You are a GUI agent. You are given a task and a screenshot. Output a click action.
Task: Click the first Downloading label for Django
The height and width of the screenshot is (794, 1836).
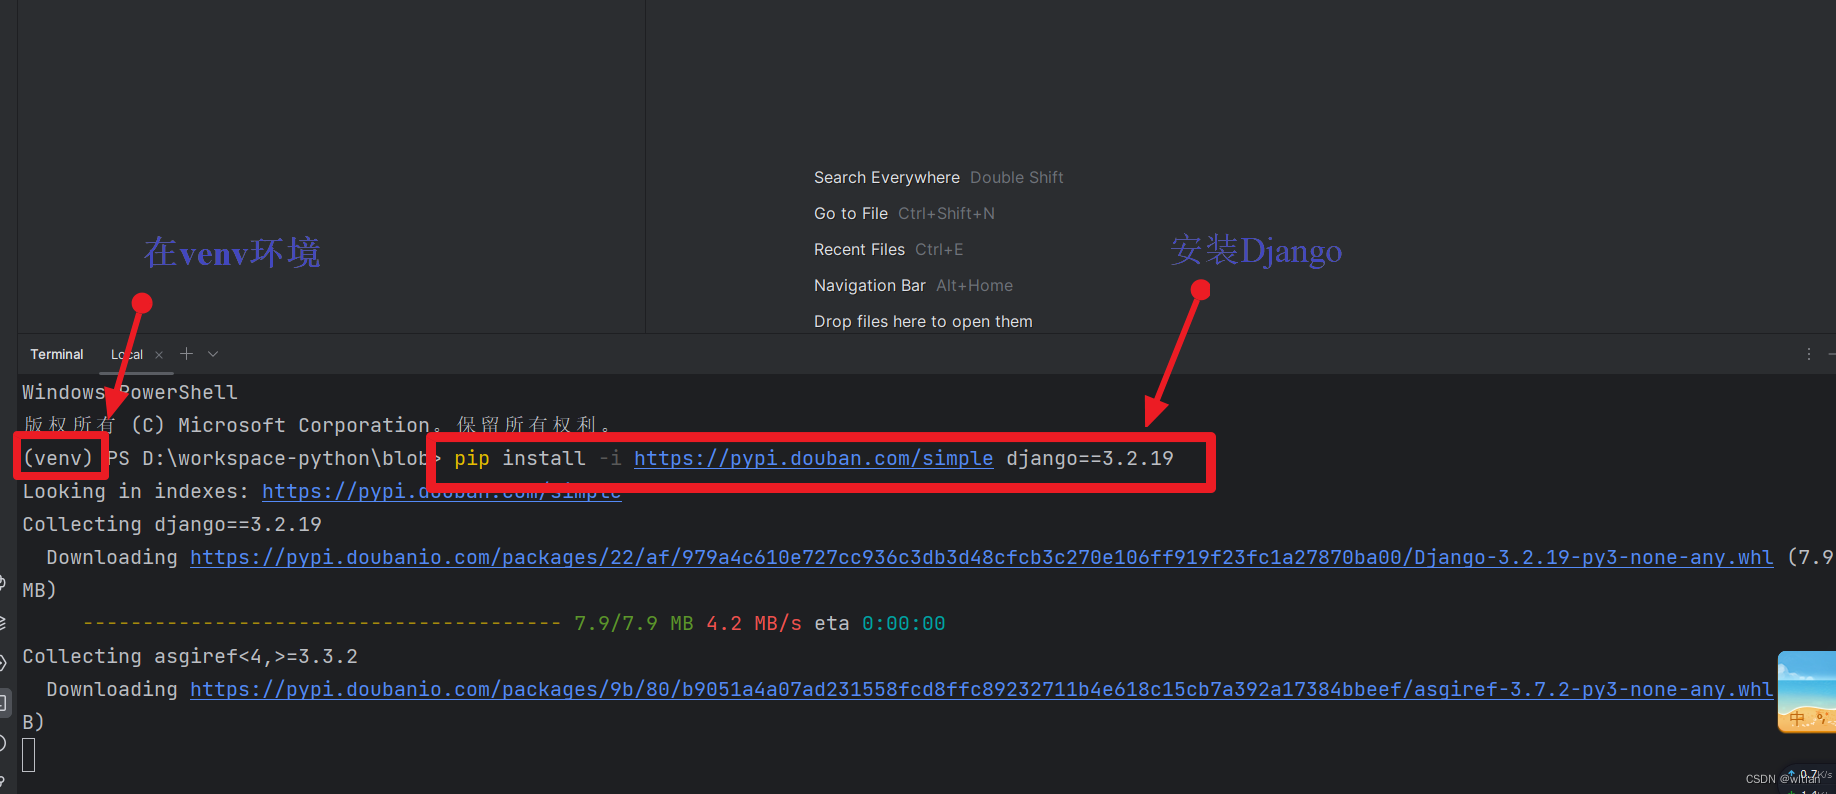pyautogui.click(x=112, y=557)
